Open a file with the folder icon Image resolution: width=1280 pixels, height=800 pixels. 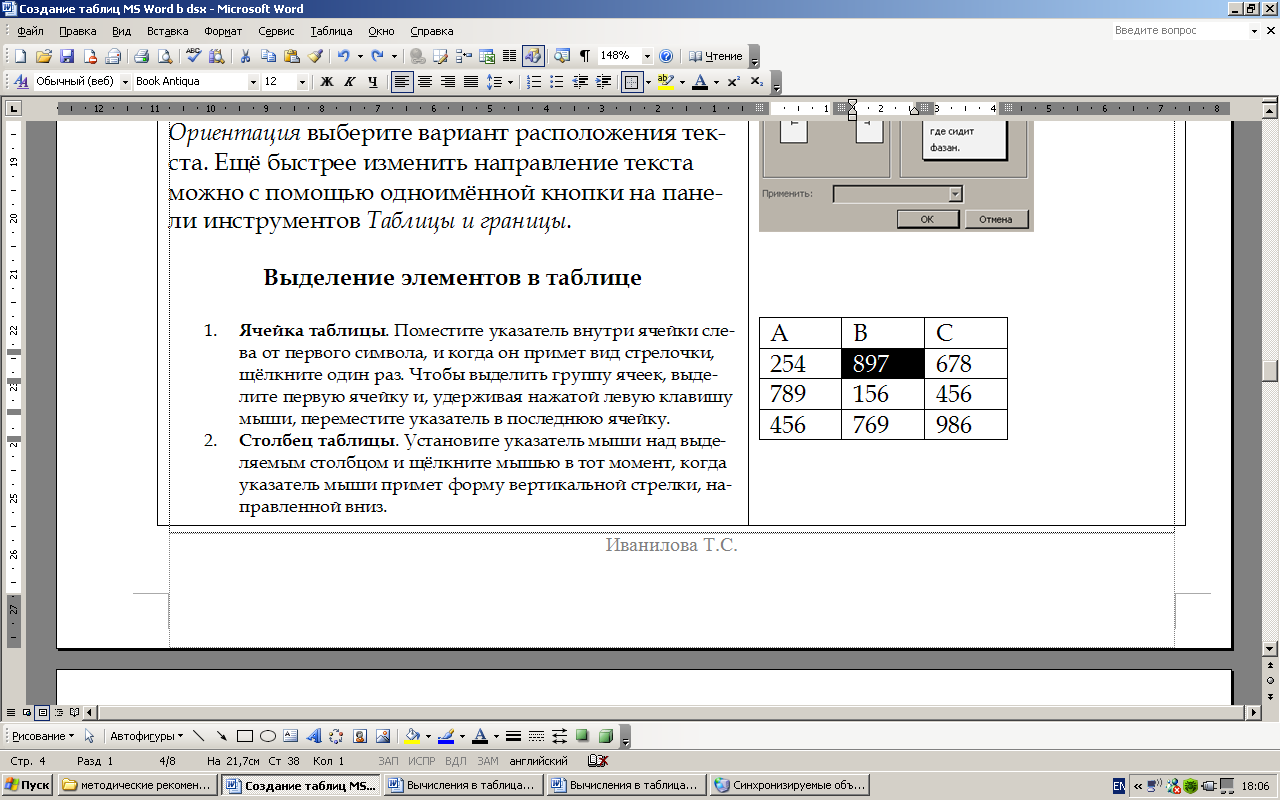(x=43, y=56)
